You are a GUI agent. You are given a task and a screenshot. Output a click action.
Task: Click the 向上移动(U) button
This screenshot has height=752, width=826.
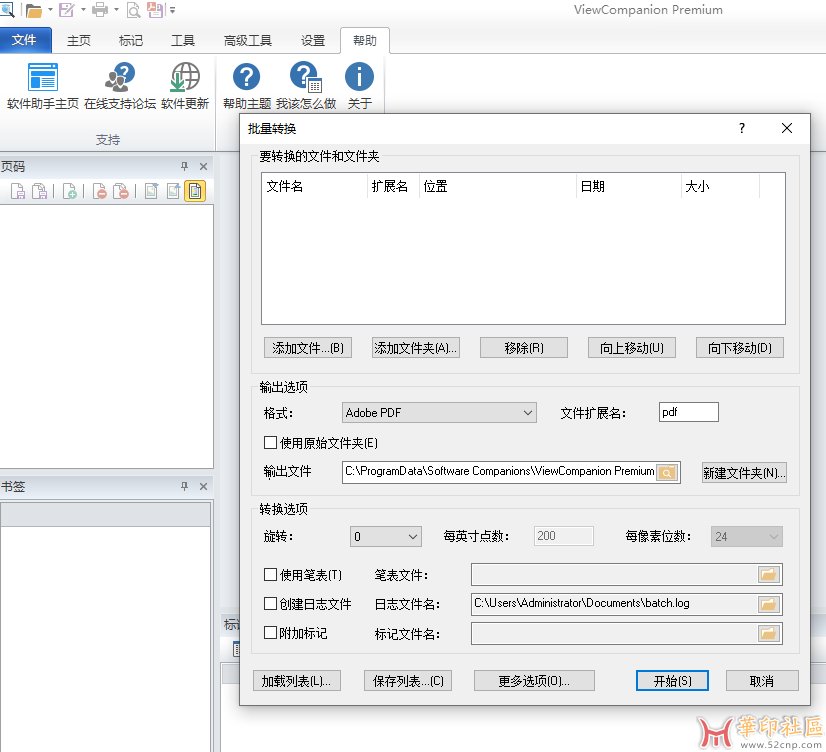pos(632,348)
